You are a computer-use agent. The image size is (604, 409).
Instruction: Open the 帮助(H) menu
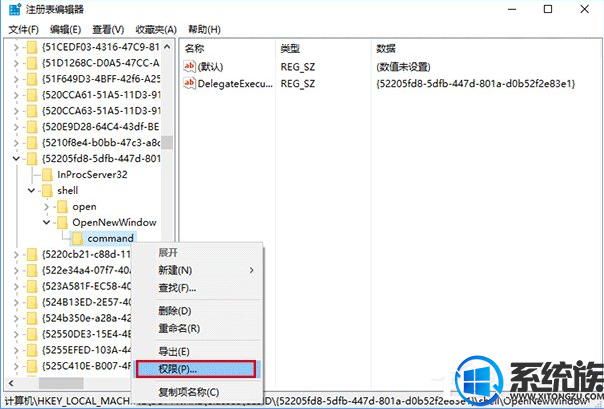204,30
